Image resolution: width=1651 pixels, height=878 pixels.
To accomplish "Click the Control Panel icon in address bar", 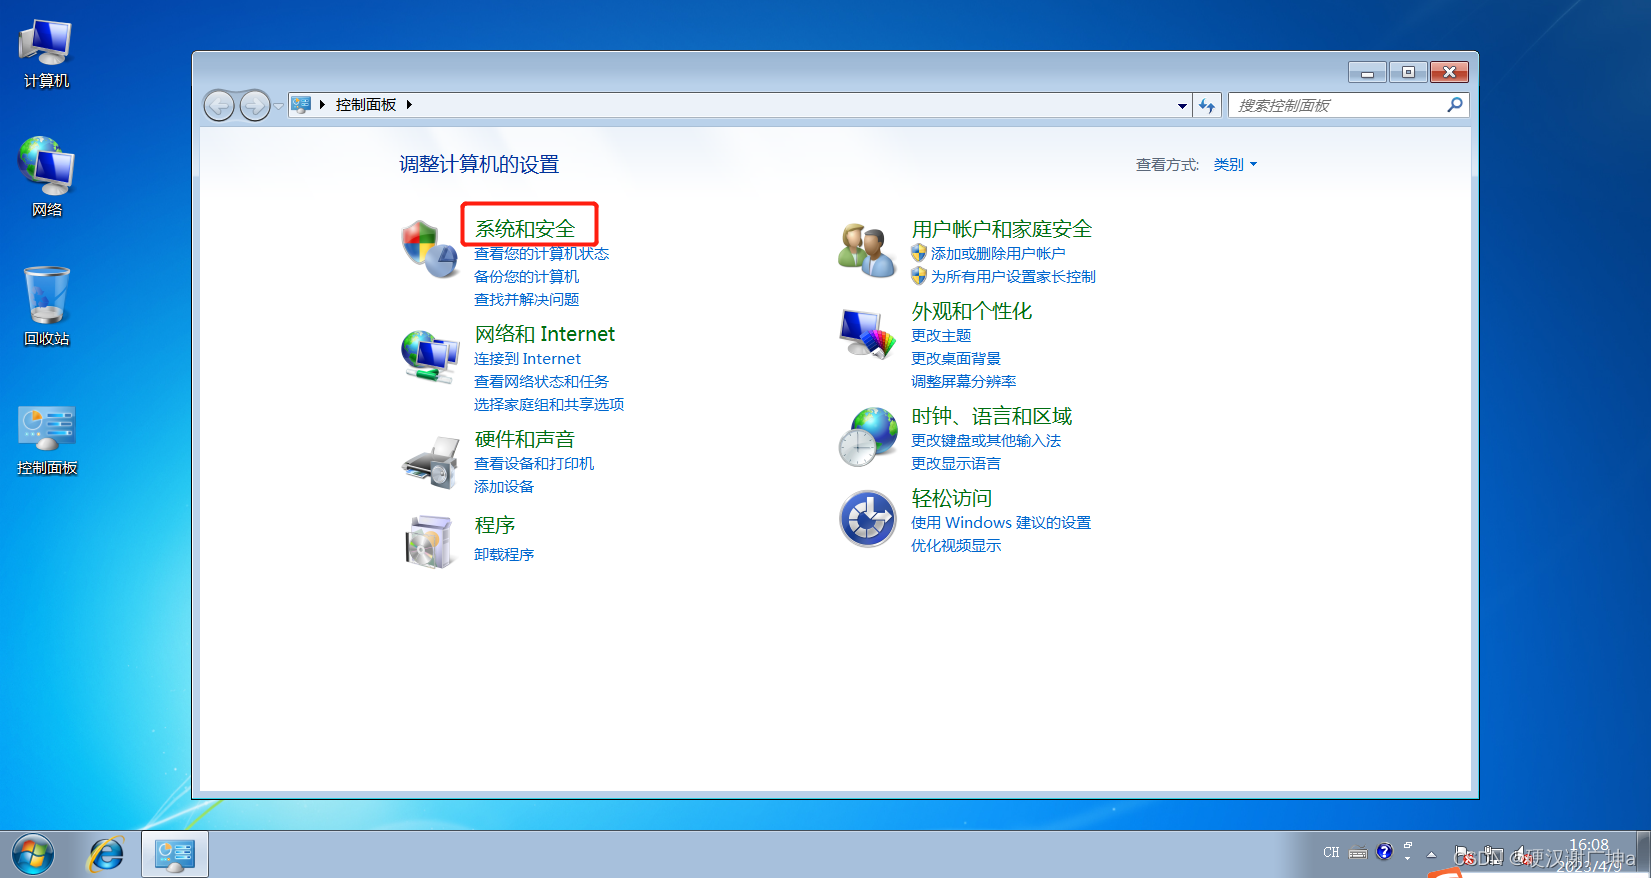I will click(301, 104).
